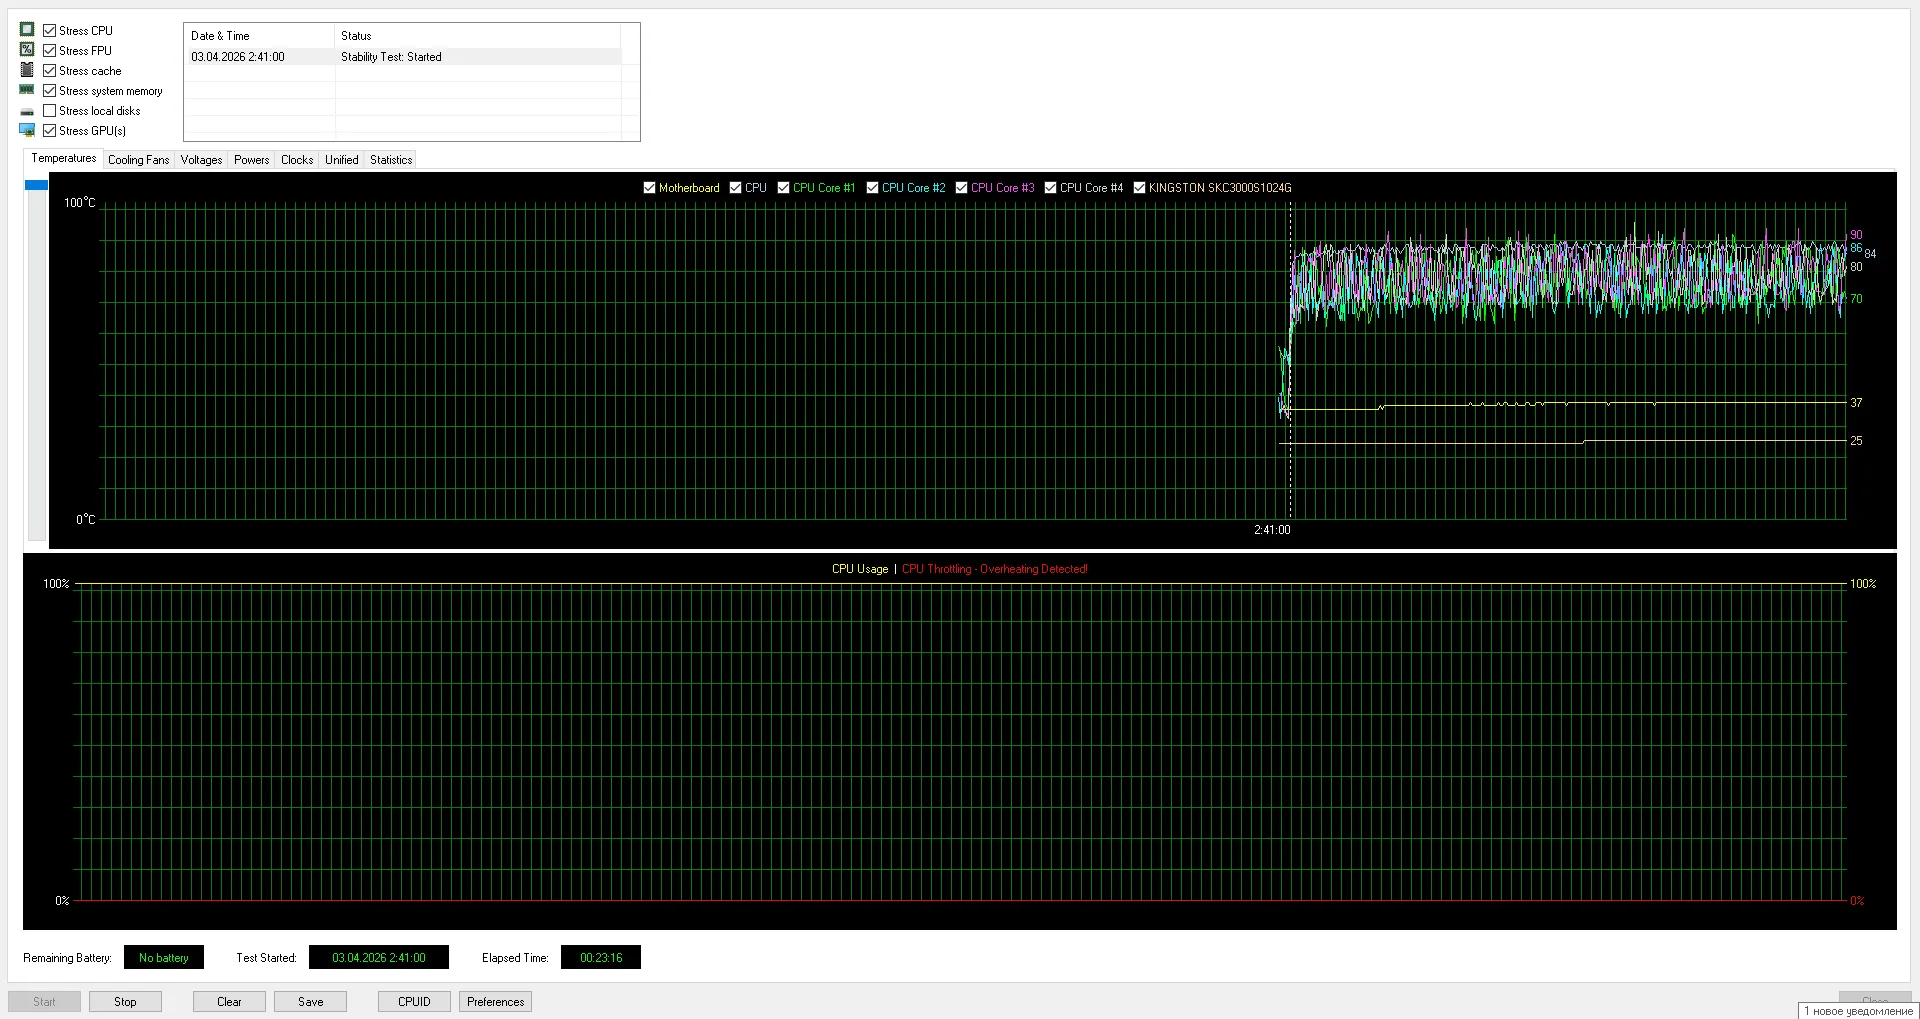The image size is (1920, 1019).
Task: Click the Stress cache icon
Action: point(27,70)
